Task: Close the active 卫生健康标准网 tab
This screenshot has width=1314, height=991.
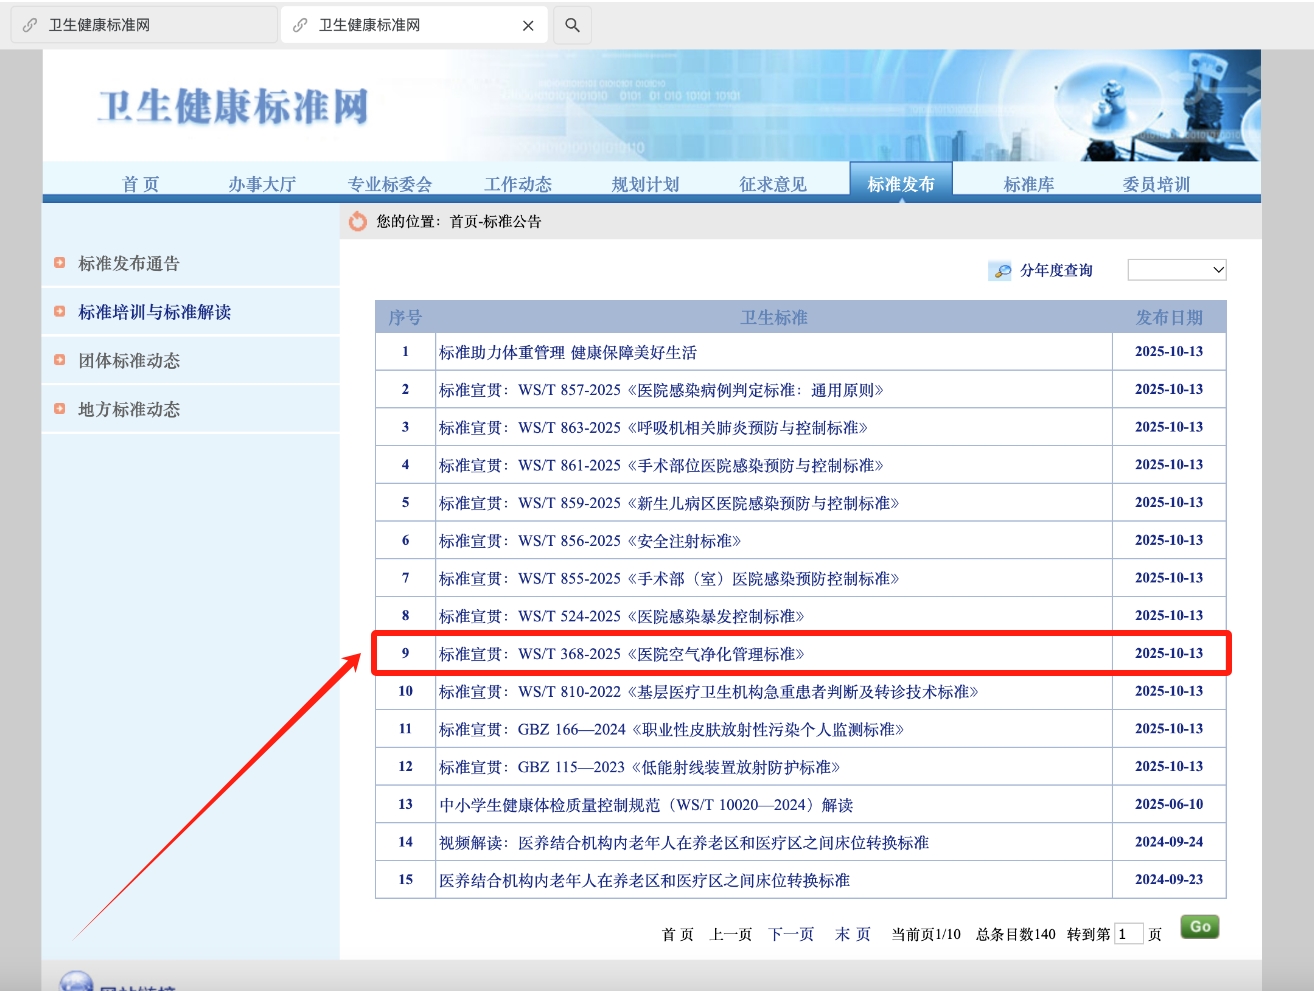Action: point(528,26)
